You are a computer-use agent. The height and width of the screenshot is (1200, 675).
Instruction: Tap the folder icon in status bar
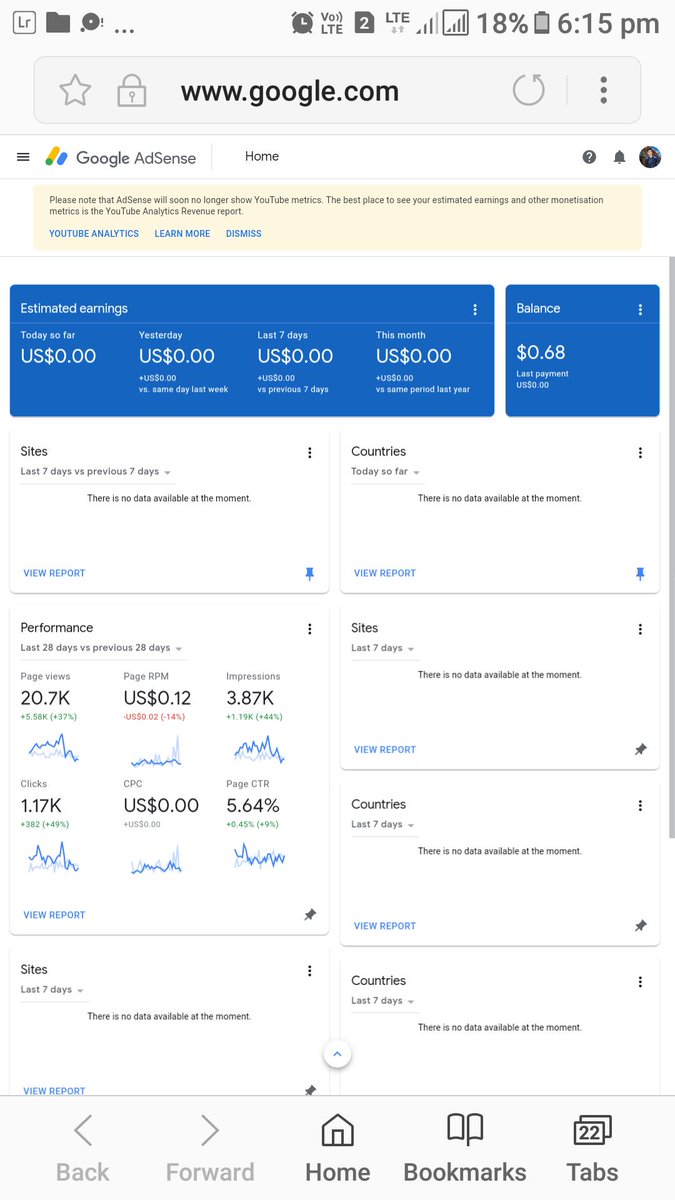(x=58, y=22)
